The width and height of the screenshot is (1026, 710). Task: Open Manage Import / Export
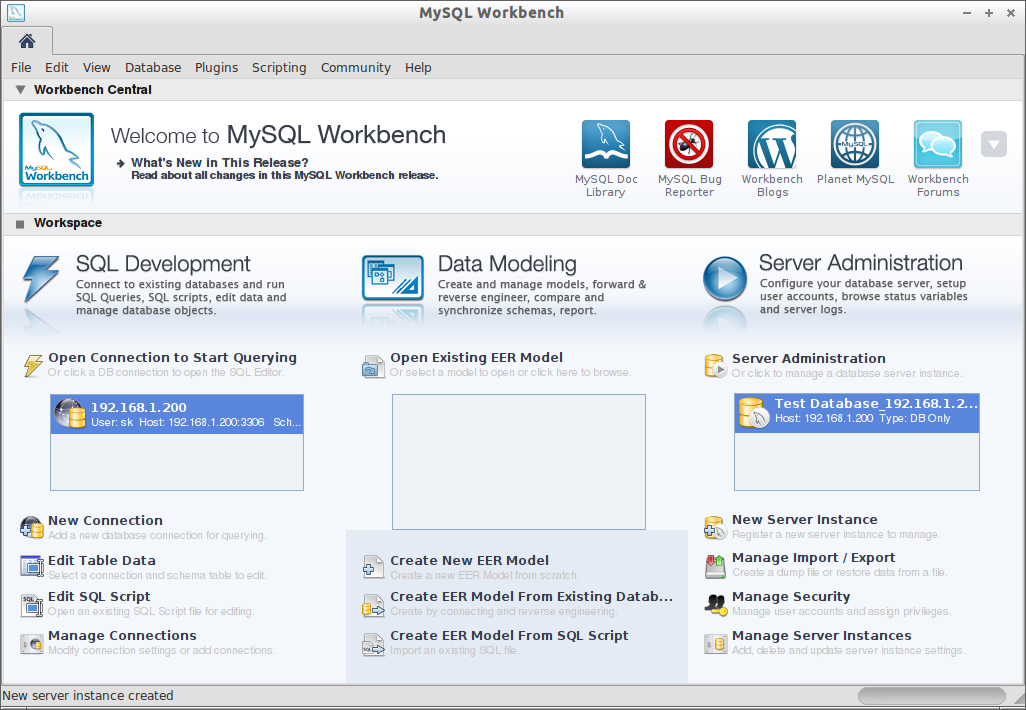pos(814,558)
